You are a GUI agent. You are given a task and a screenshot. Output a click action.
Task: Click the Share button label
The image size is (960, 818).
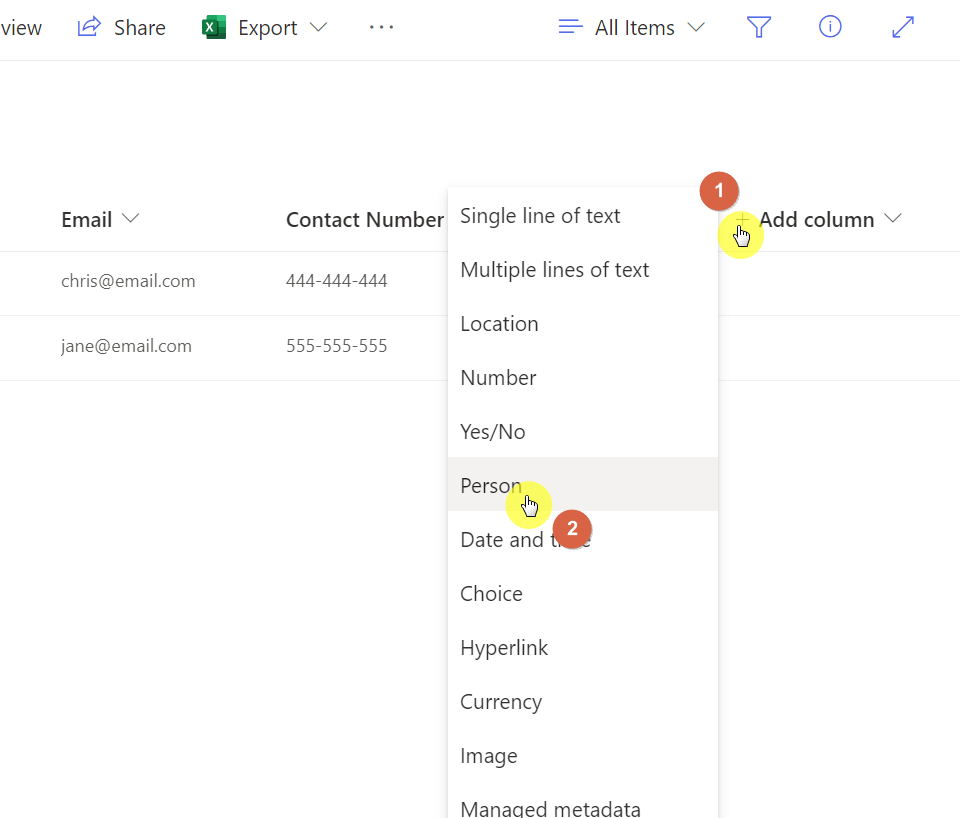[140, 28]
